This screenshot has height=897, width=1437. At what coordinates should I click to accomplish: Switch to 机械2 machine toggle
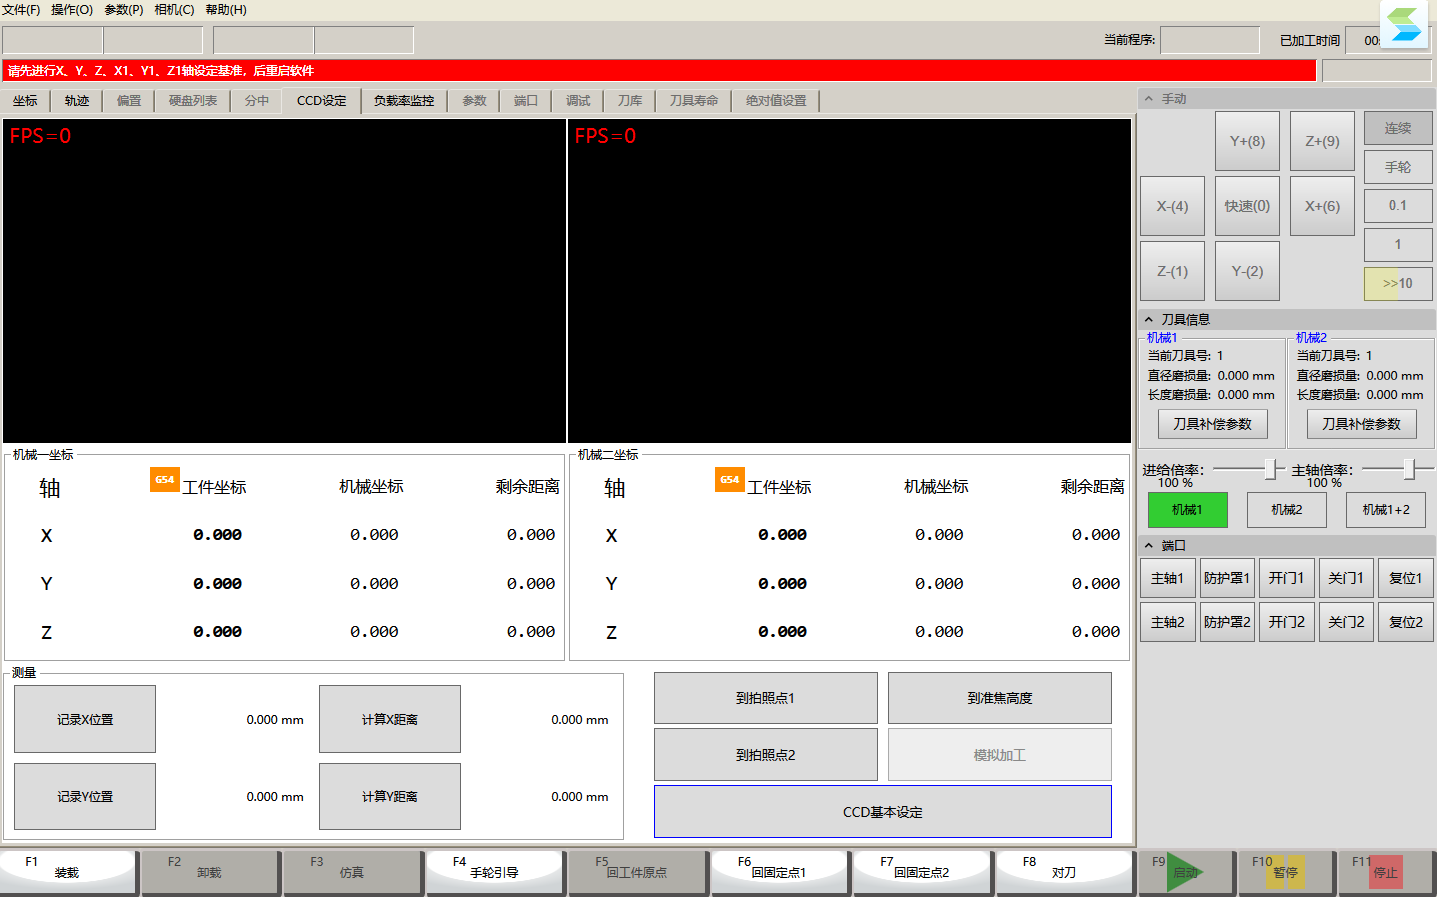click(x=1287, y=510)
